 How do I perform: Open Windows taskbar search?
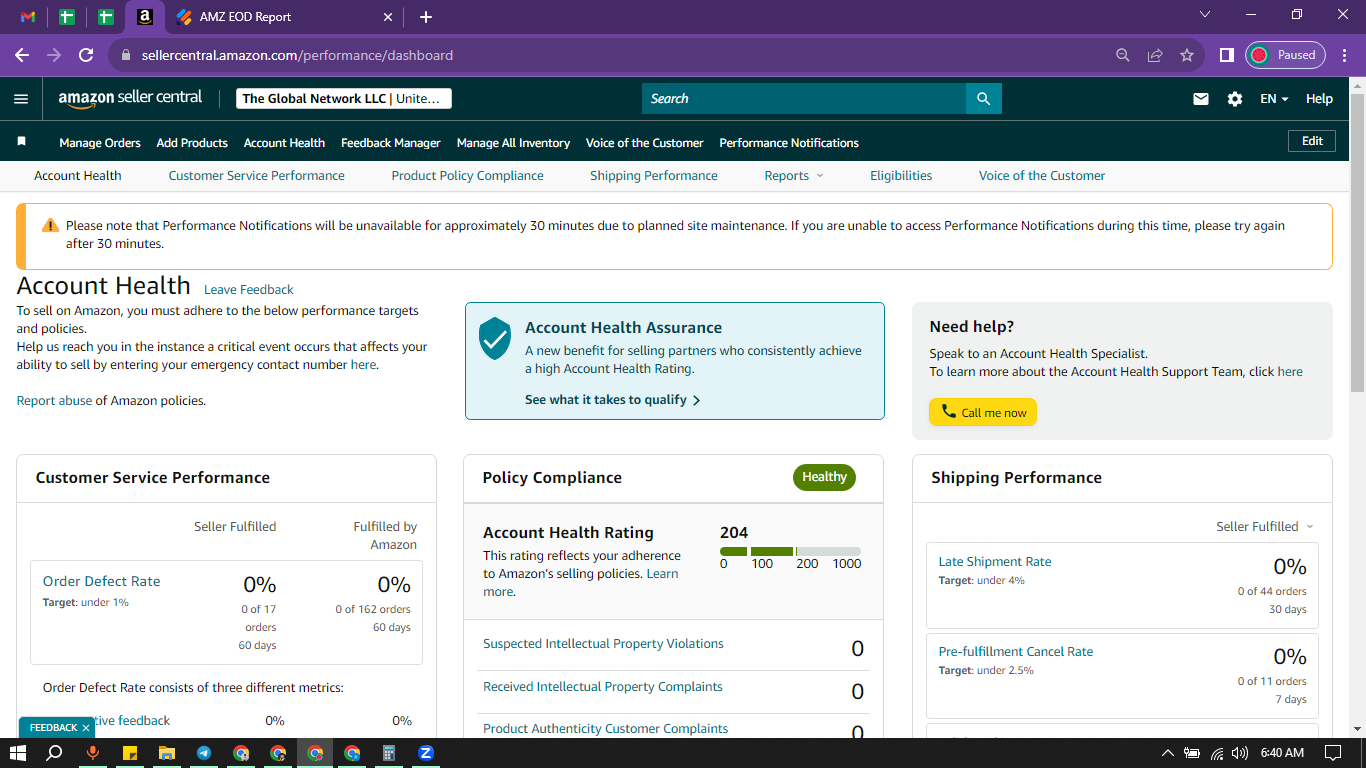coord(55,753)
